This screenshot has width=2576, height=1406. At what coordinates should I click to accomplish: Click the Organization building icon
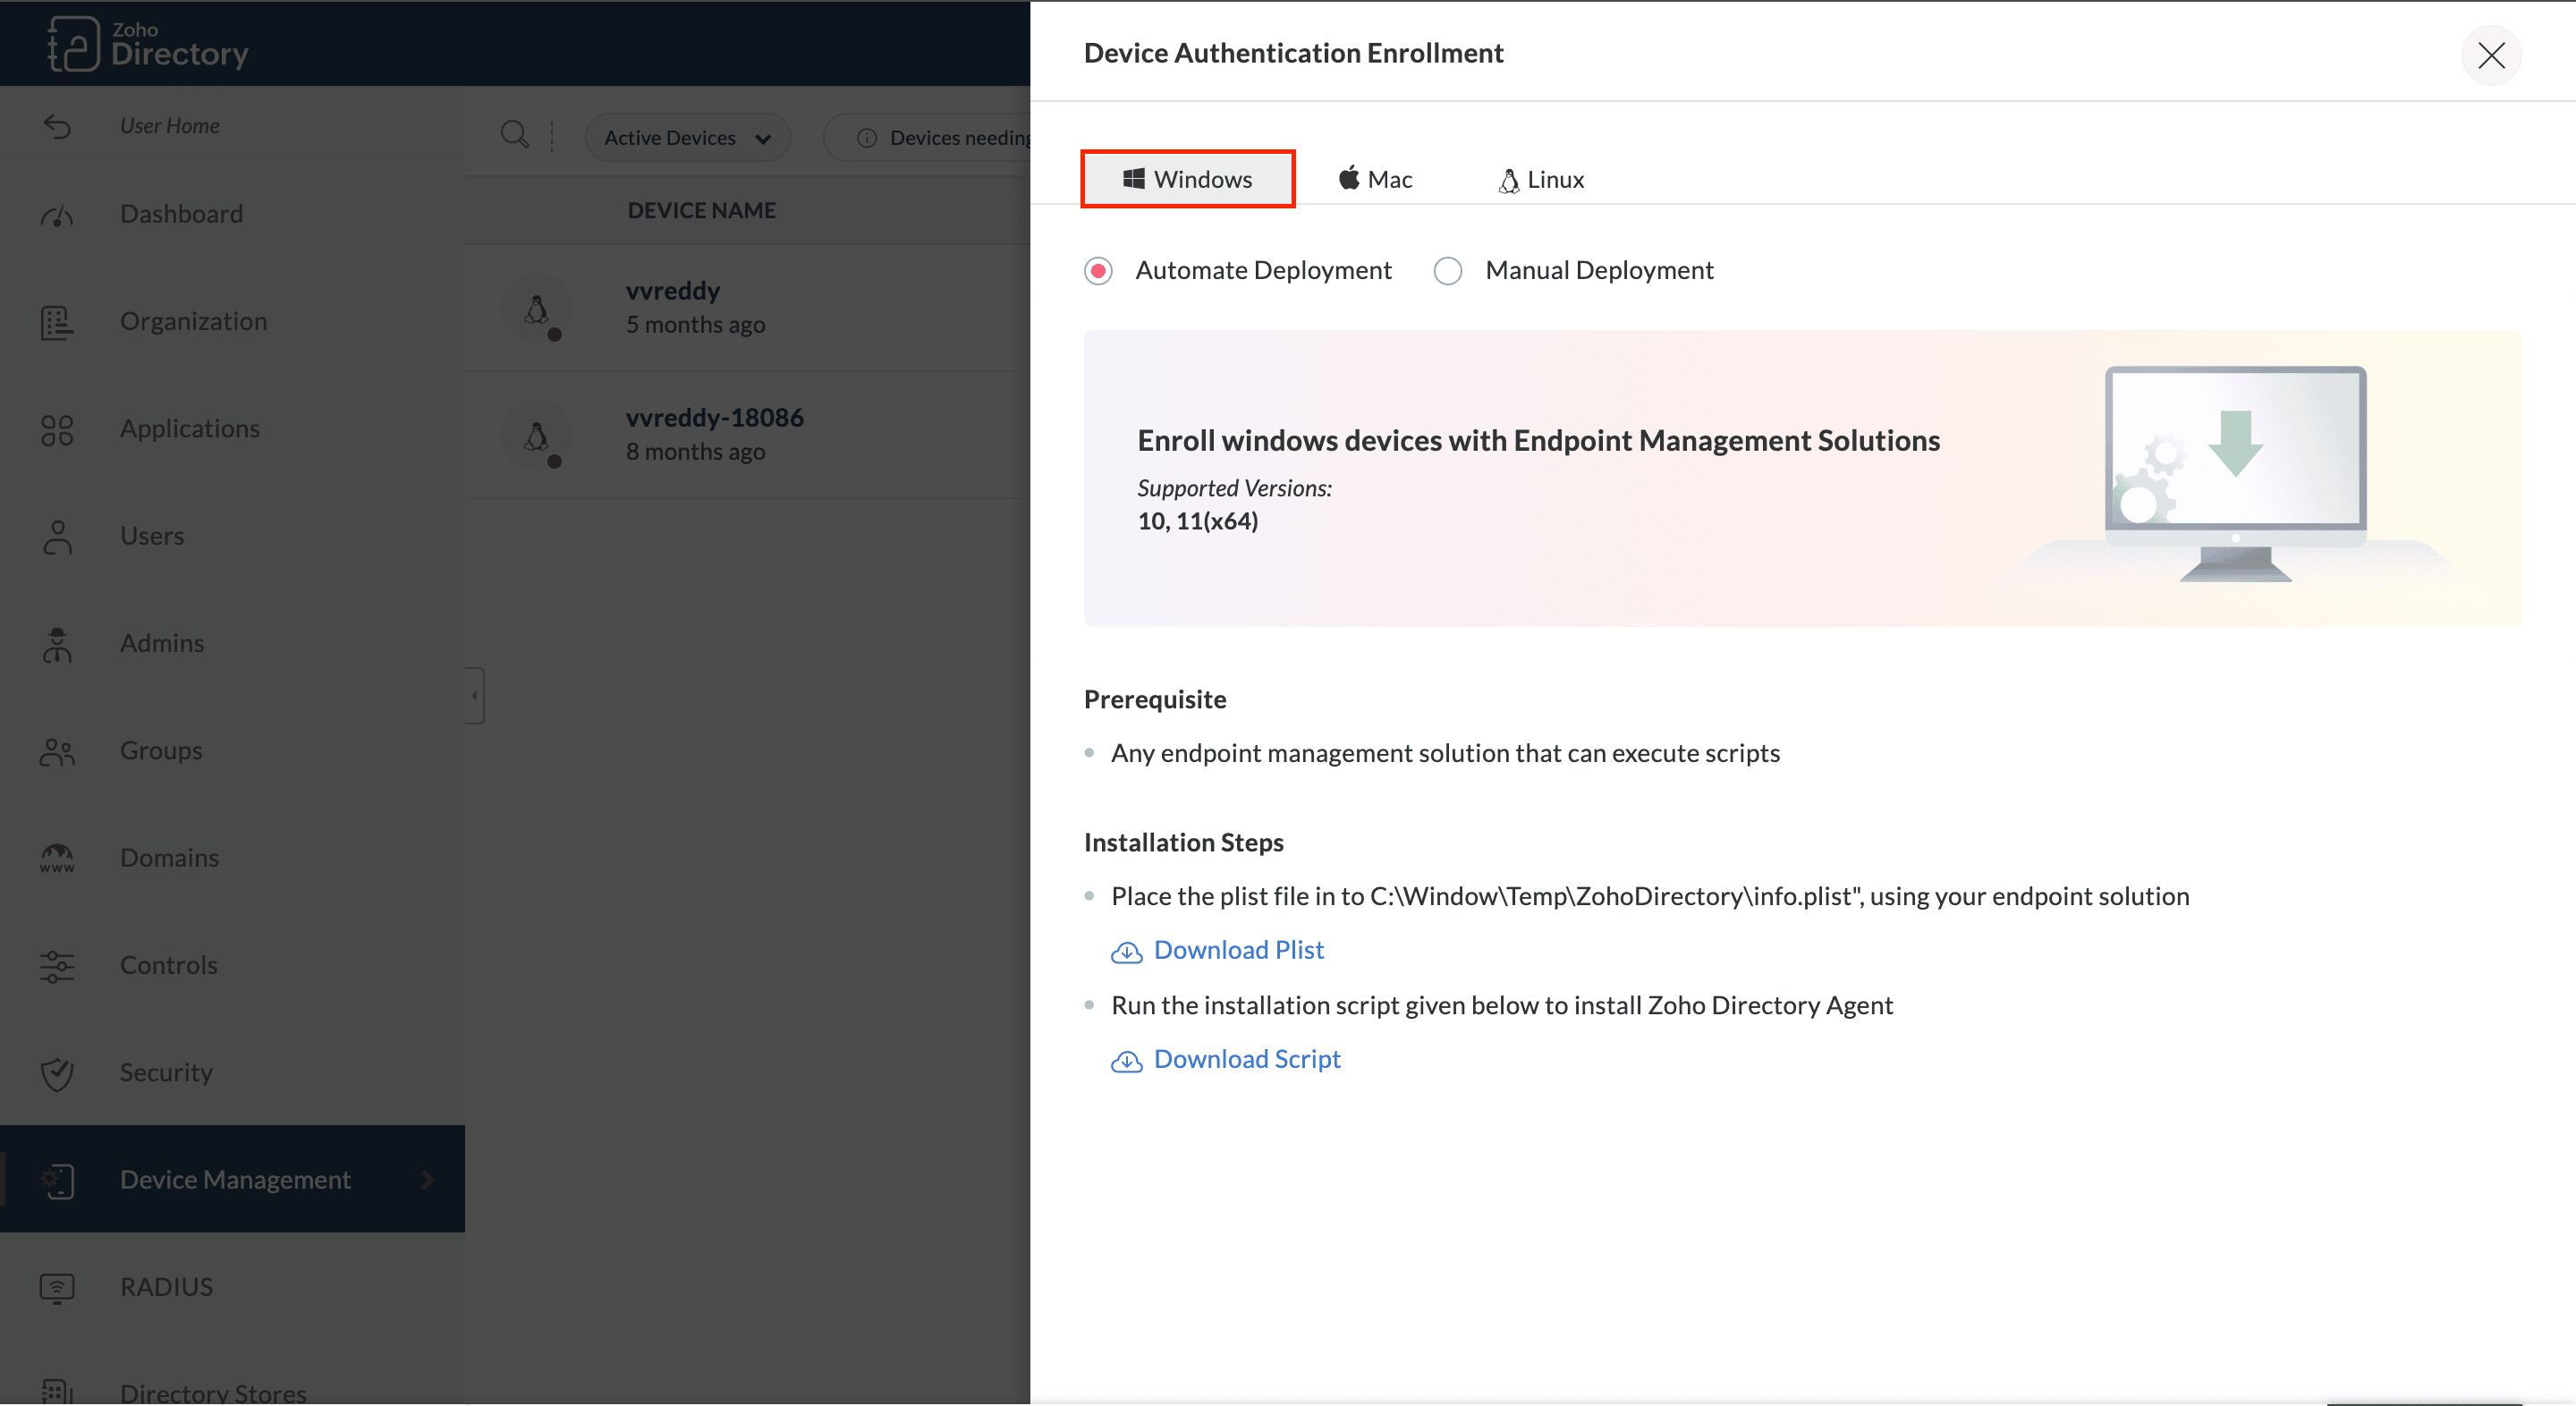point(57,322)
